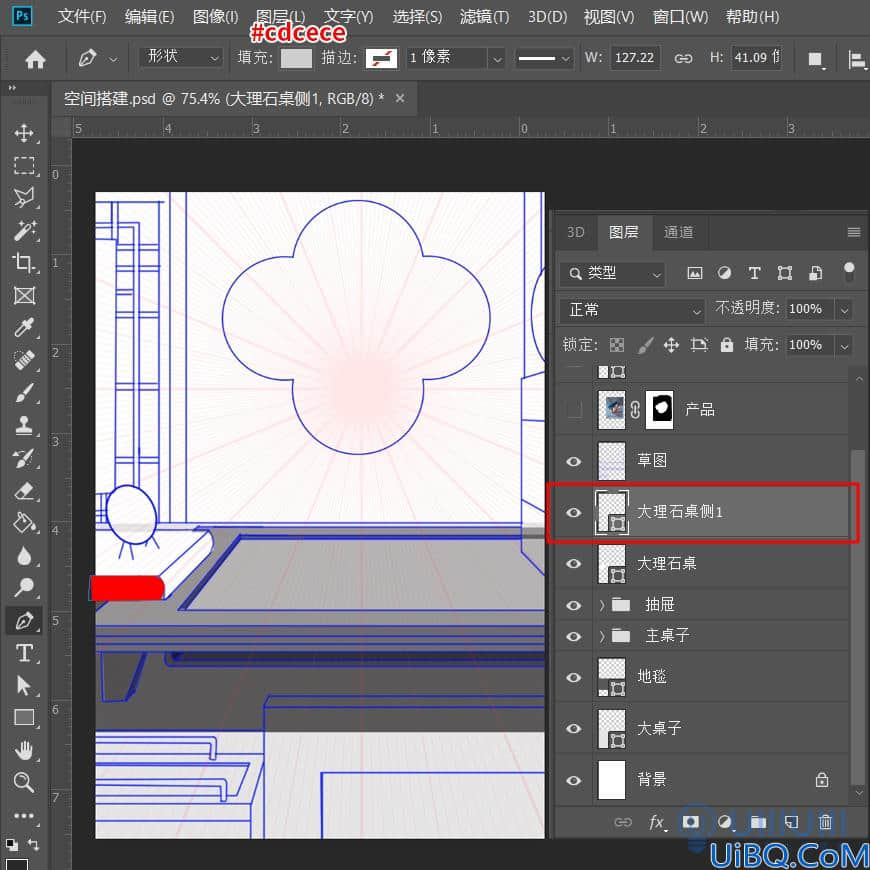Select the Blur tool
Viewport: 870px width, 870px height.
[24, 556]
